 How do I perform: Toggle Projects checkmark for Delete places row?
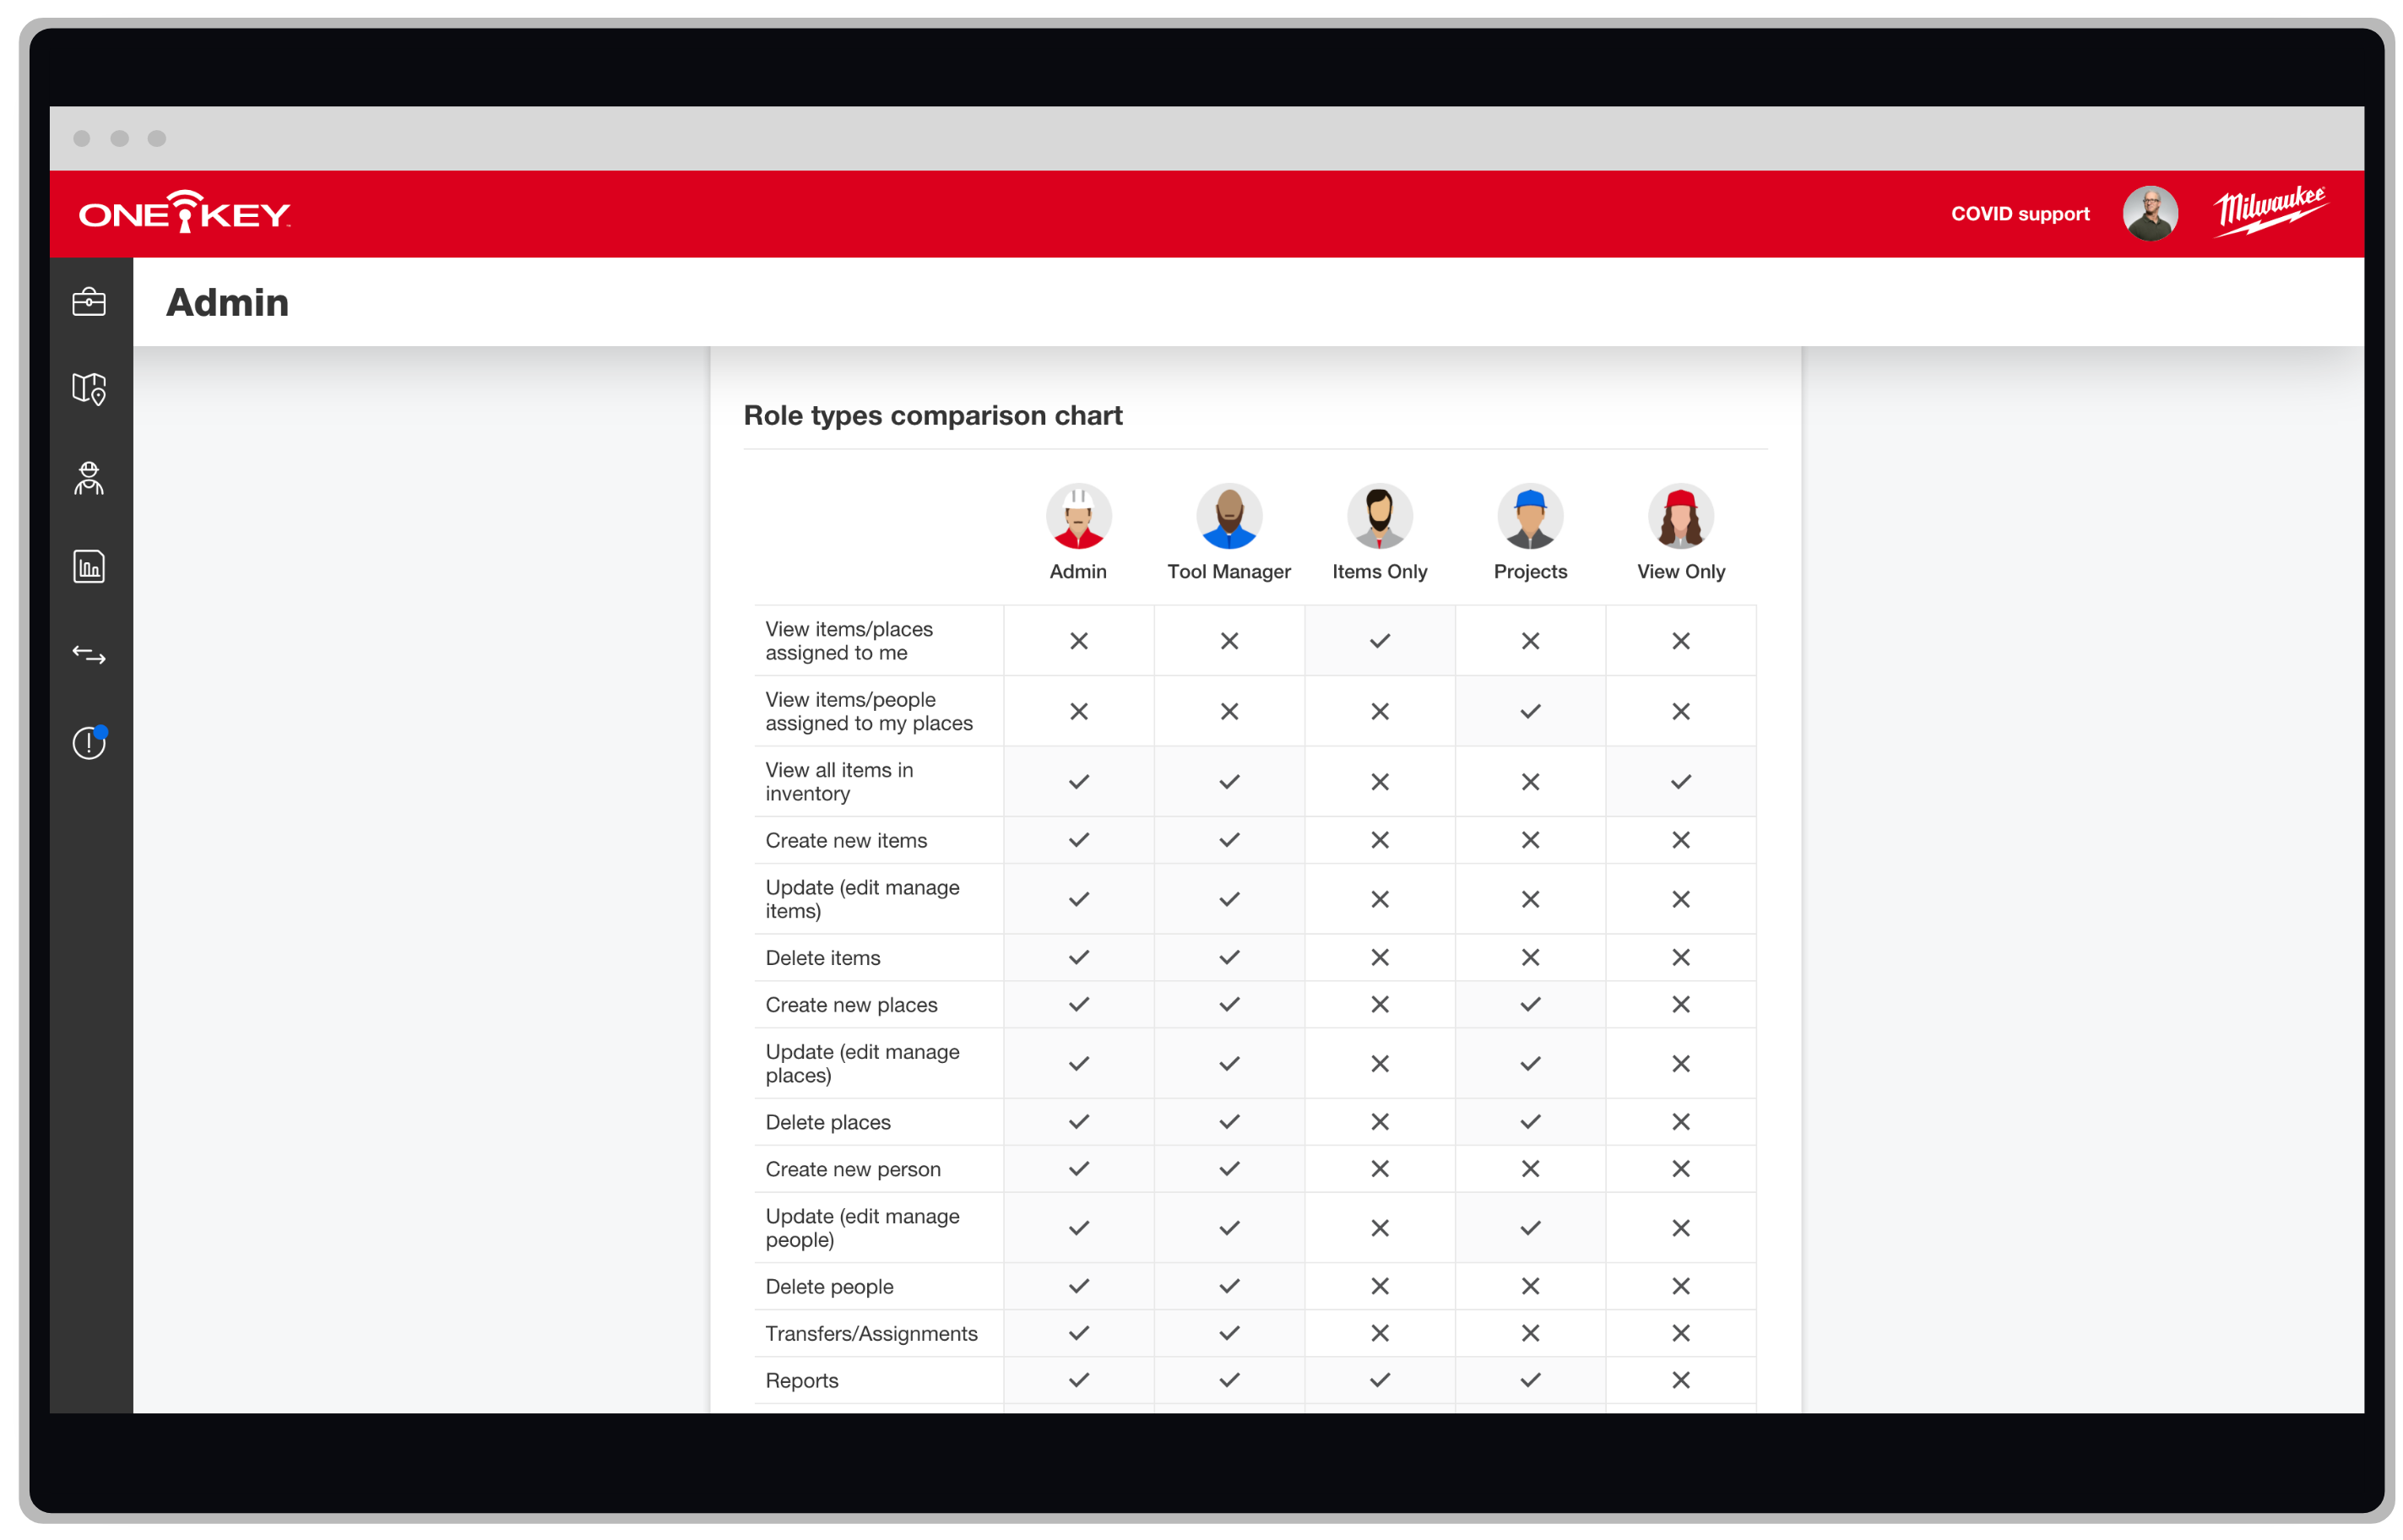pos(1529,1121)
